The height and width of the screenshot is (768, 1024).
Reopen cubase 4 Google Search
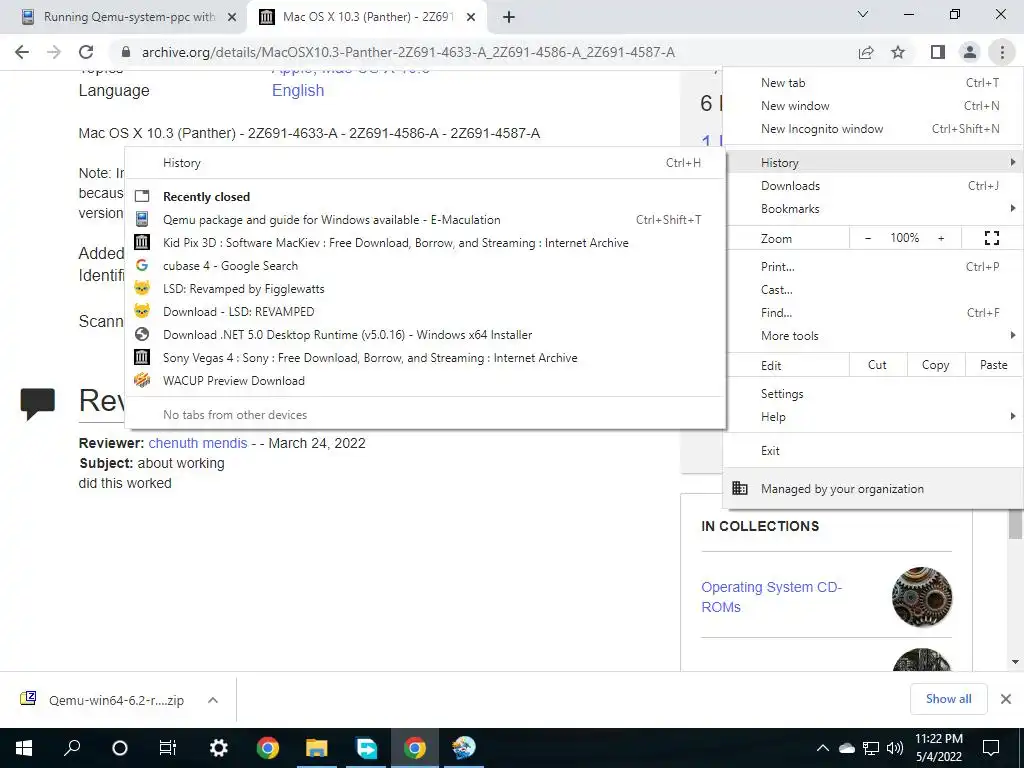pyautogui.click(x=425, y=266)
